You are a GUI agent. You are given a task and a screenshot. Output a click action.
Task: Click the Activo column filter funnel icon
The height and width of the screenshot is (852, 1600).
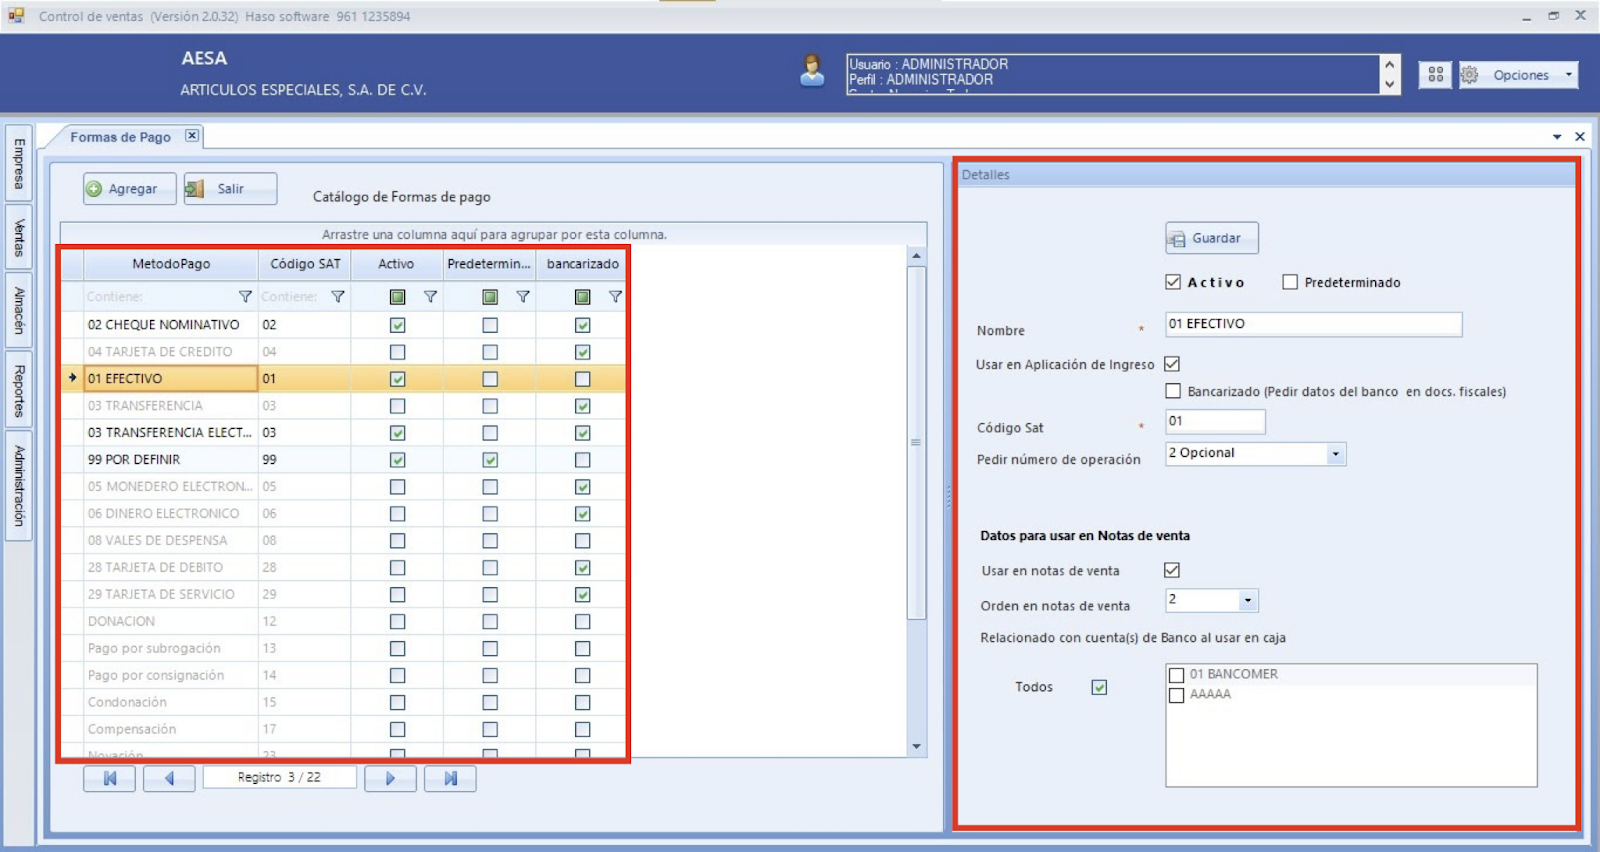[x=430, y=297]
